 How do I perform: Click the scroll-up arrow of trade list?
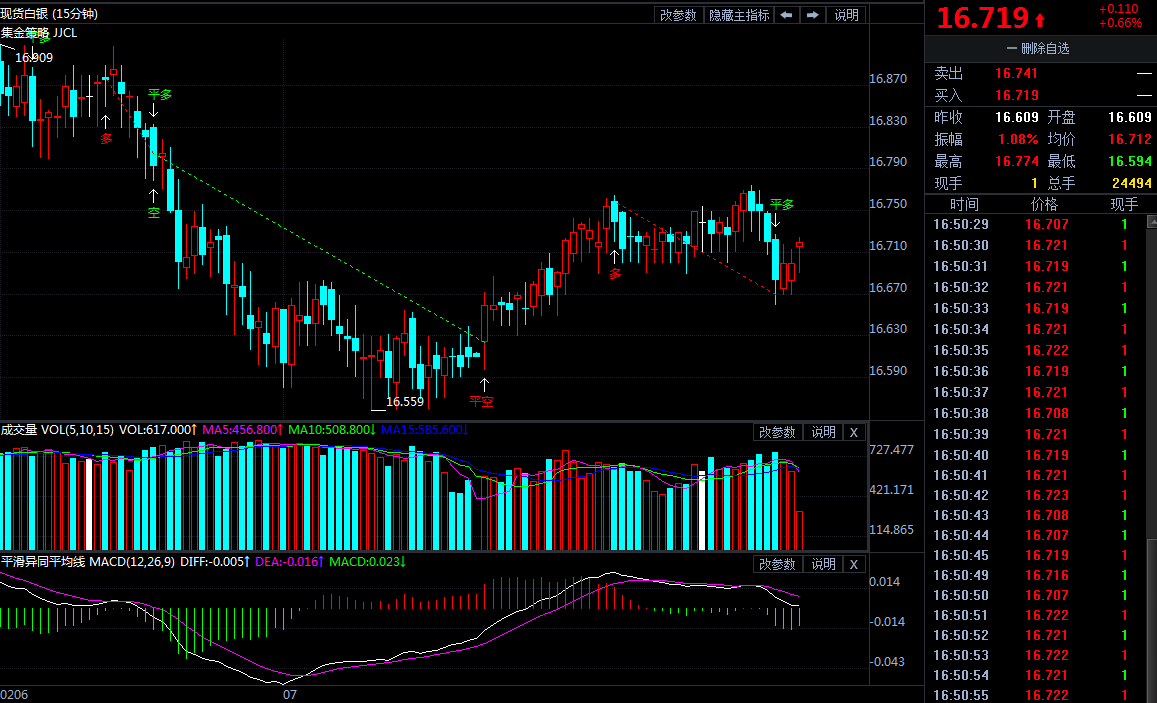1152,221
